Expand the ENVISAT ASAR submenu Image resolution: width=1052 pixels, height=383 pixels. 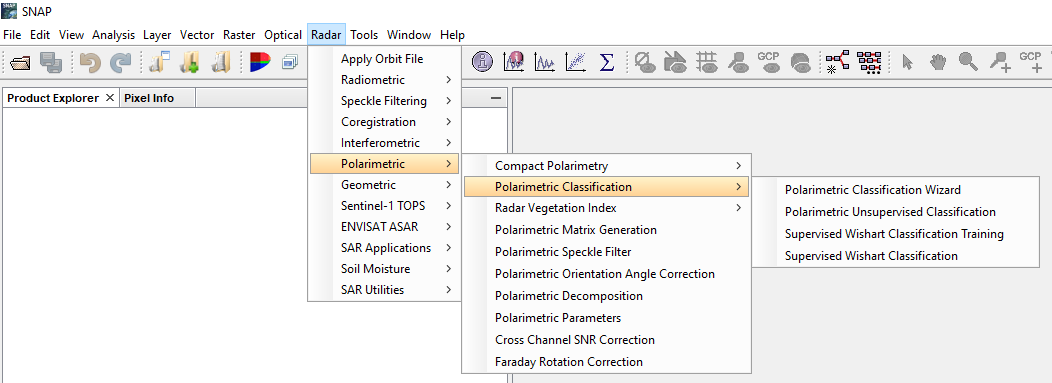click(x=384, y=227)
